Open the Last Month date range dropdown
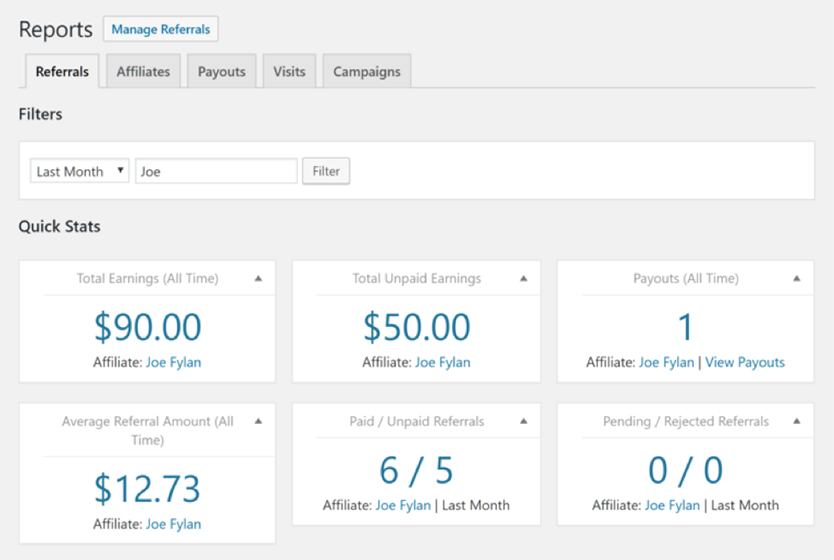The height and width of the screenshot is (560, 834). coord(80,171)
